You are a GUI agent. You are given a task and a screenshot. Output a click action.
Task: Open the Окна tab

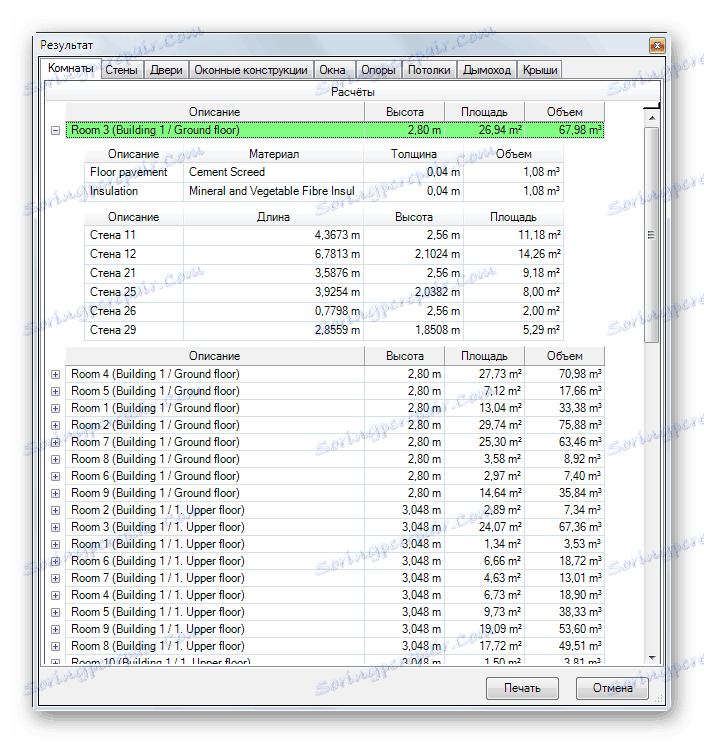[x=332, y=70]
